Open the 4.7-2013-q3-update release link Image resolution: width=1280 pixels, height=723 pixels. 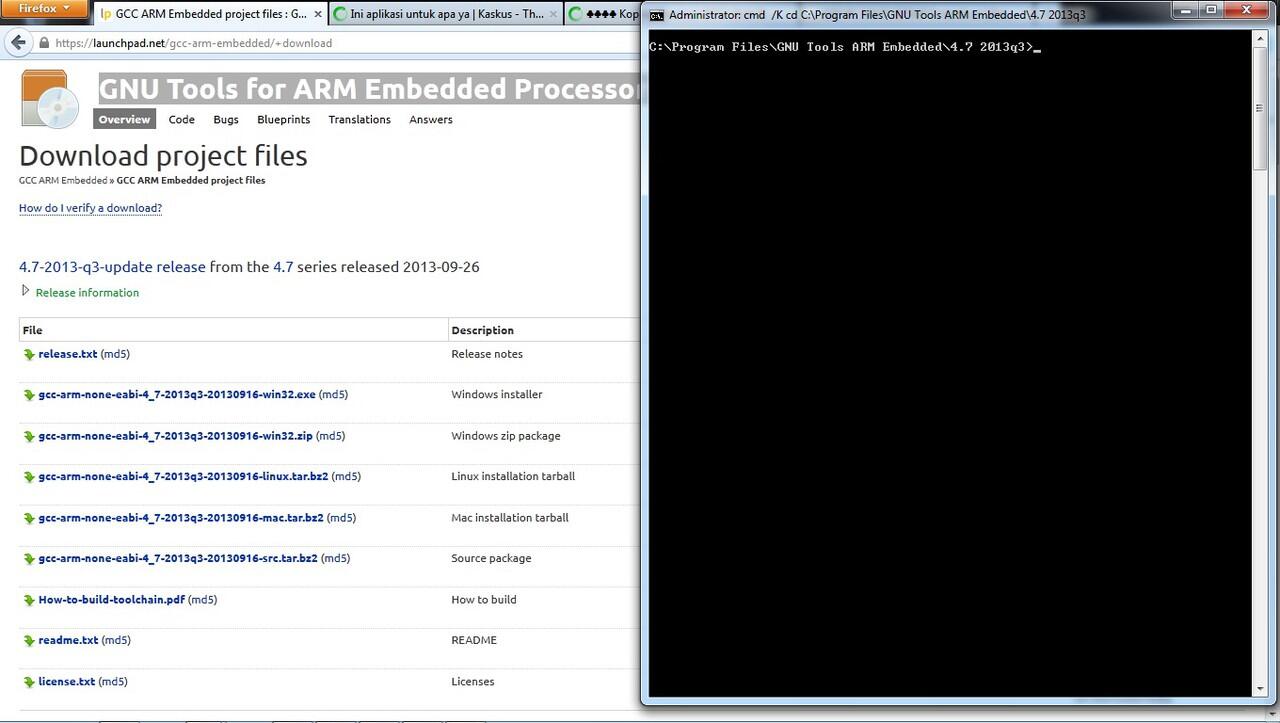(x=112, y=267)
